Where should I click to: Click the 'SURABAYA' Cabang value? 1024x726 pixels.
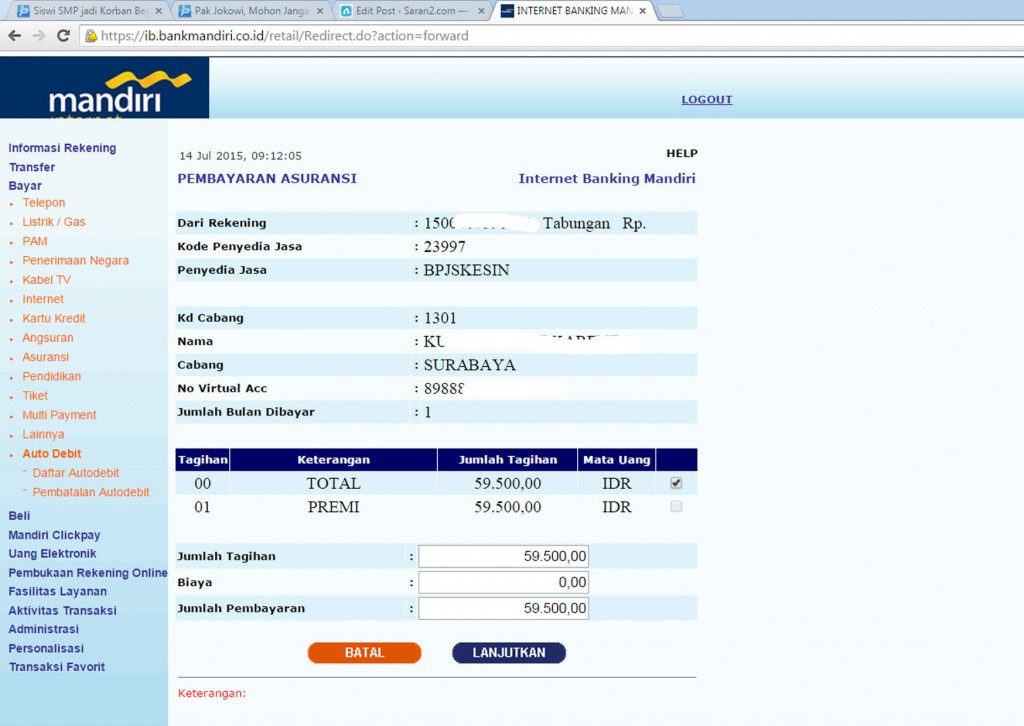[x=470, y=365]
